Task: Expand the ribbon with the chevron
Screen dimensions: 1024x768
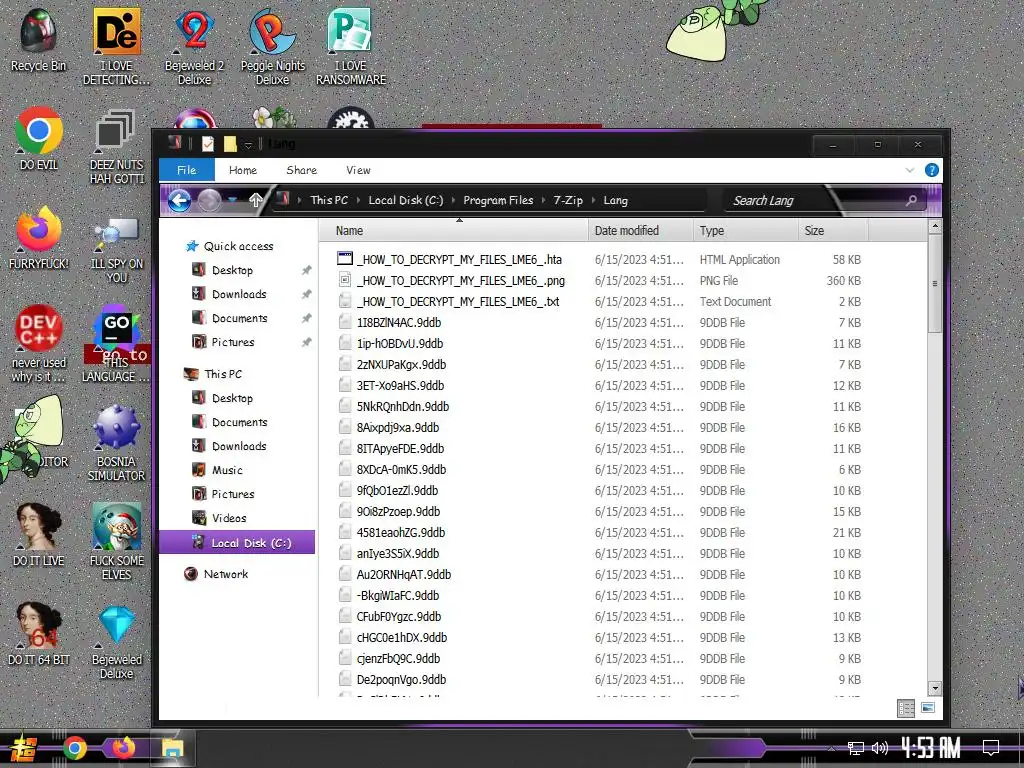Action: pyautogui.click(x=910, y=170)
